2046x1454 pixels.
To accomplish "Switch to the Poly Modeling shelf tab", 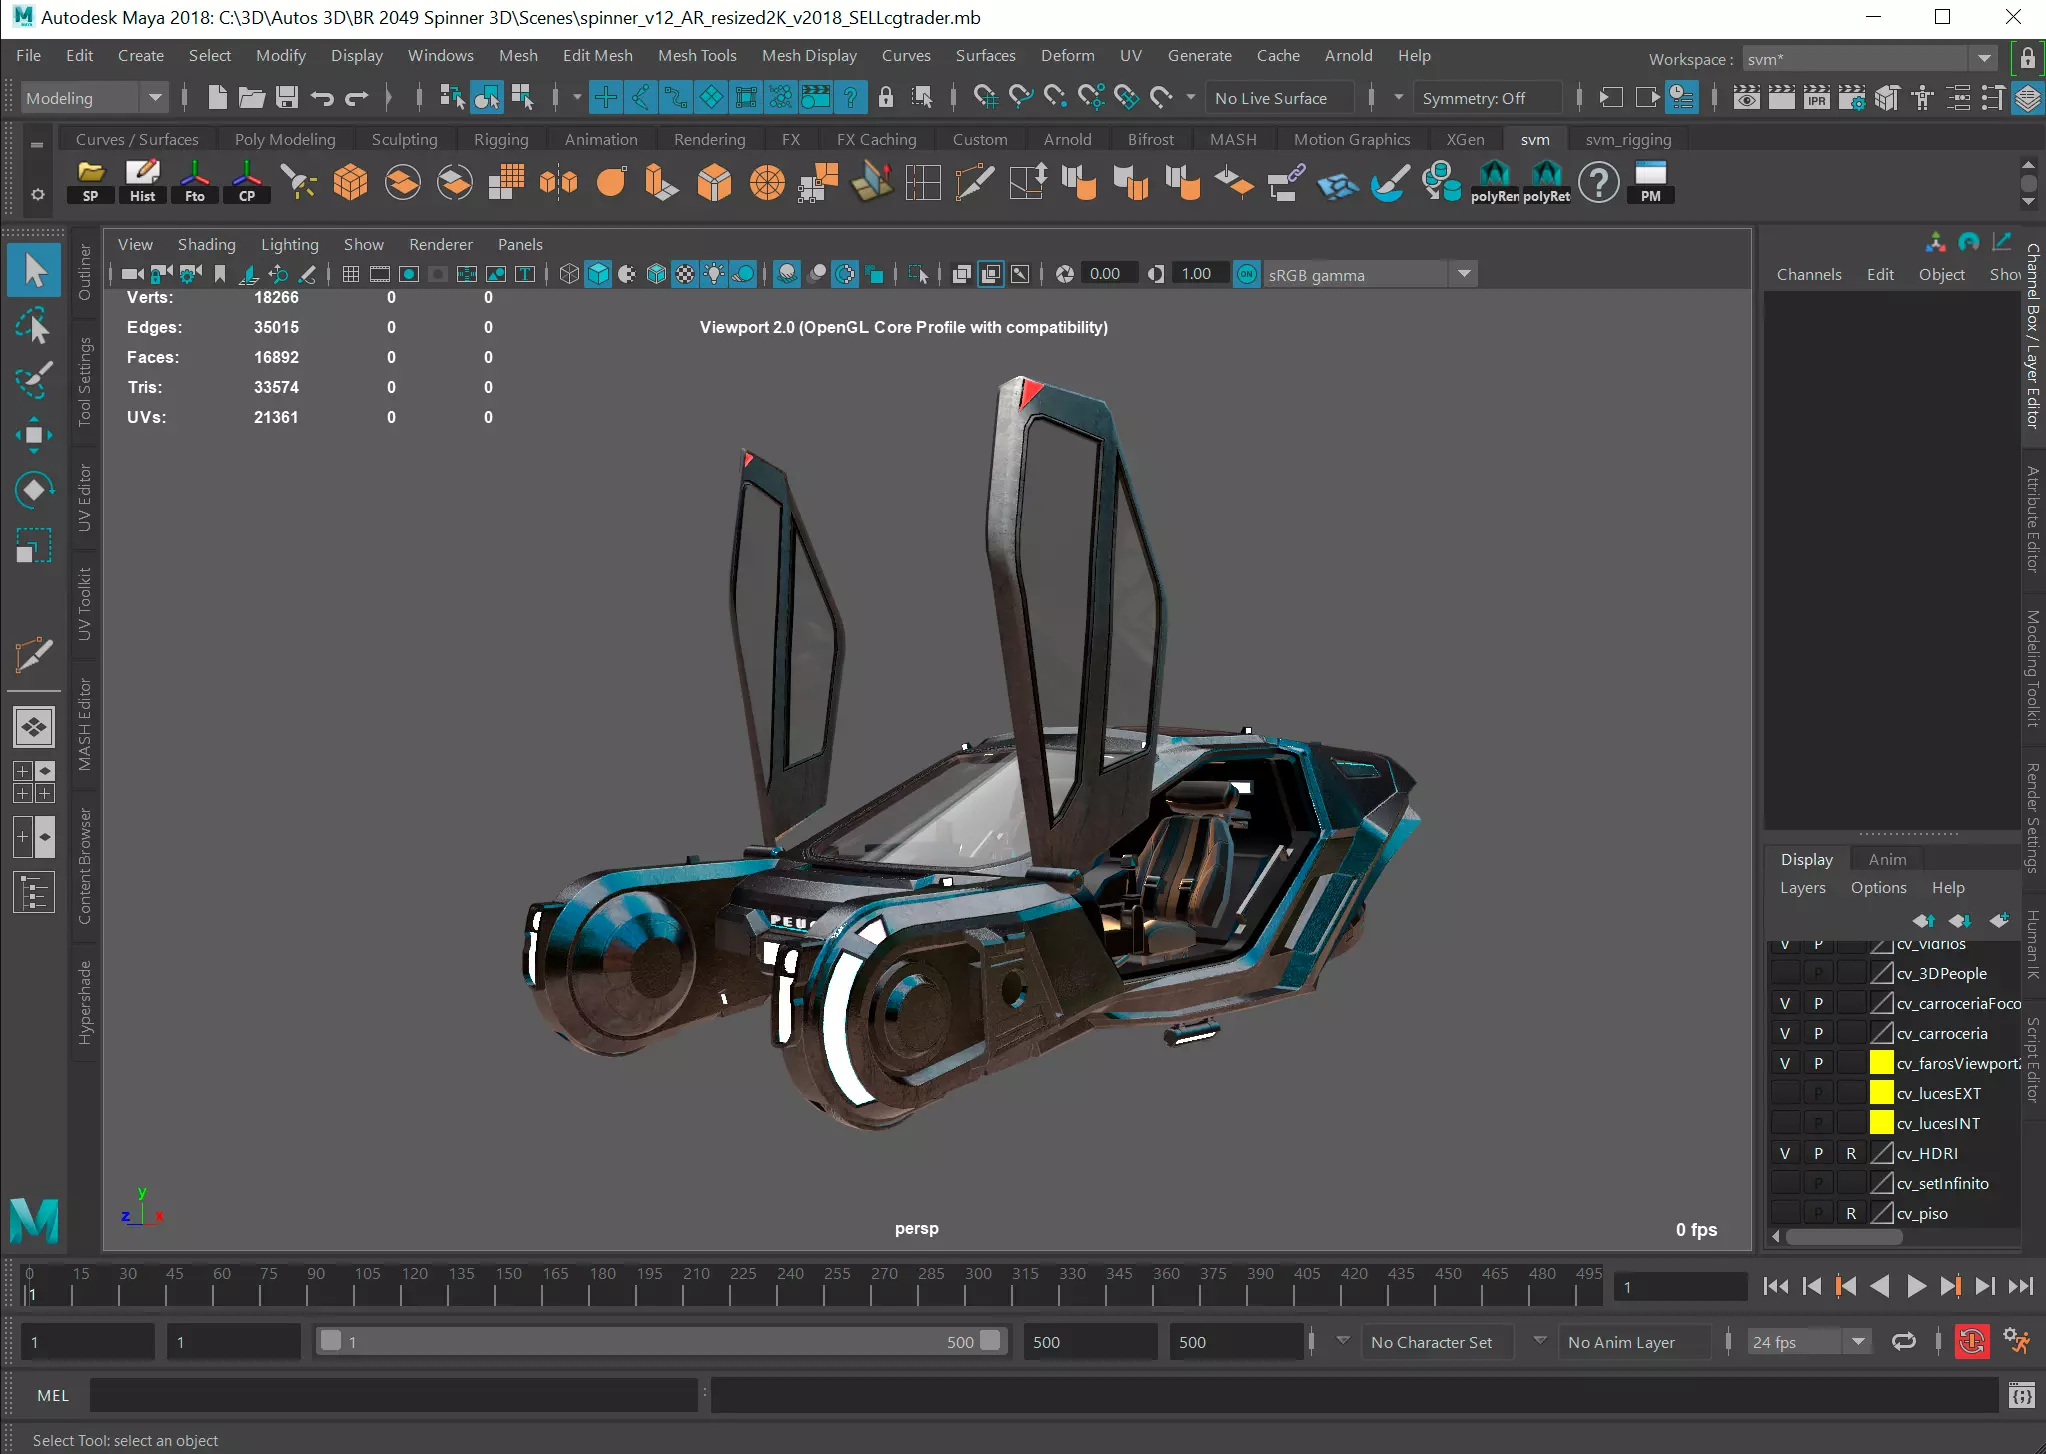I will point(285,139).
